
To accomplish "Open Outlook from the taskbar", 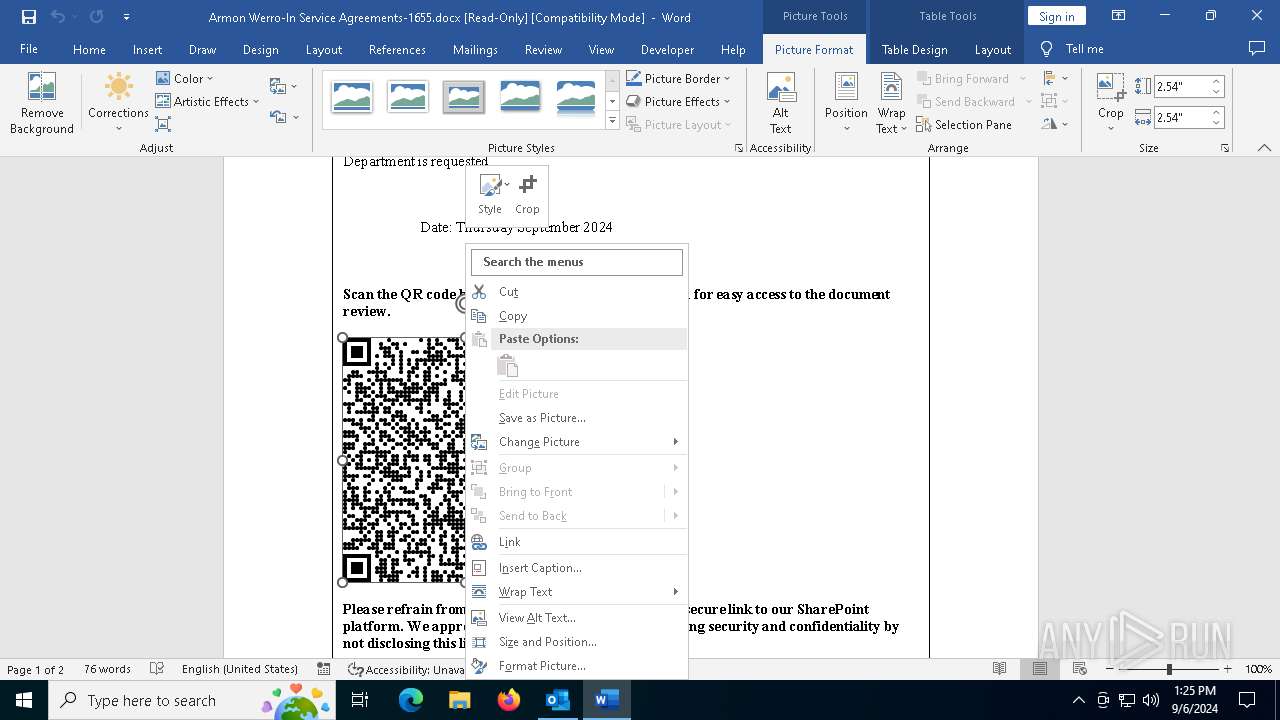I will (x=557, y=700).
